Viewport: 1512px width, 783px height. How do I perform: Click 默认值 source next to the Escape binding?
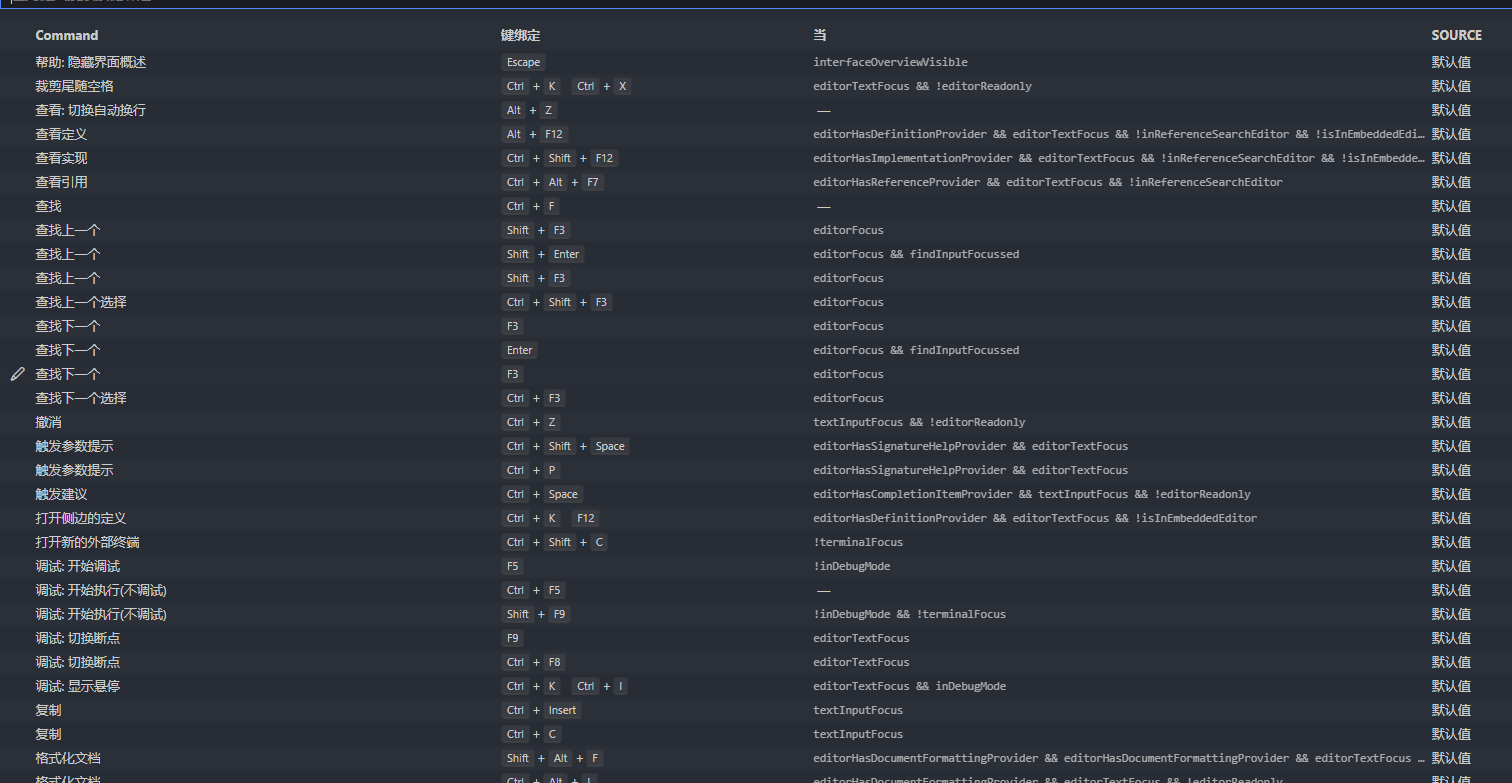coord(1451,61)
